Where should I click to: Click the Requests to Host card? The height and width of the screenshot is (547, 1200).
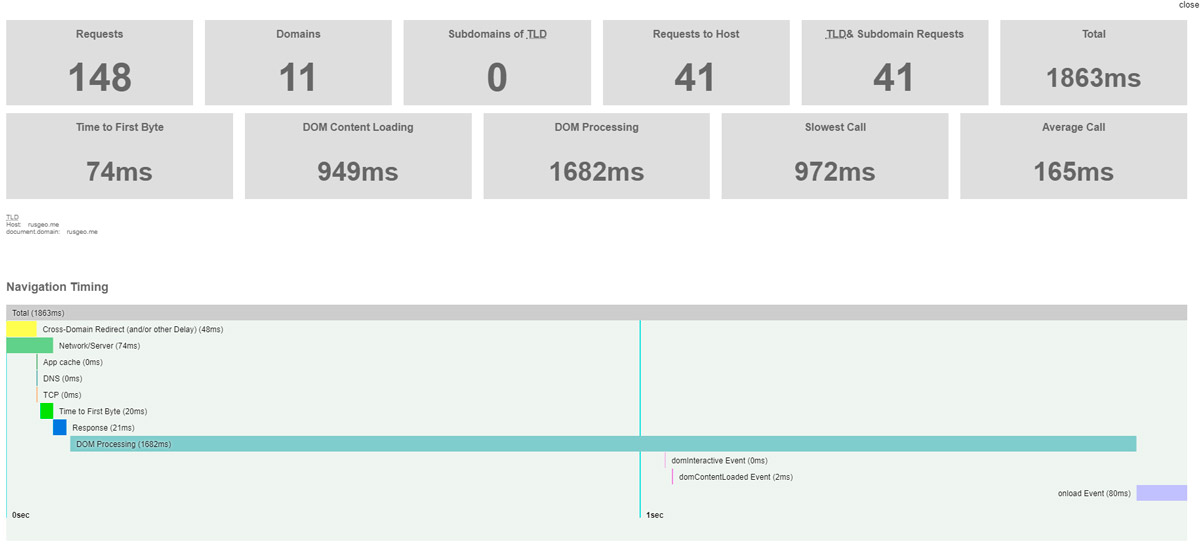click(696, 62)
